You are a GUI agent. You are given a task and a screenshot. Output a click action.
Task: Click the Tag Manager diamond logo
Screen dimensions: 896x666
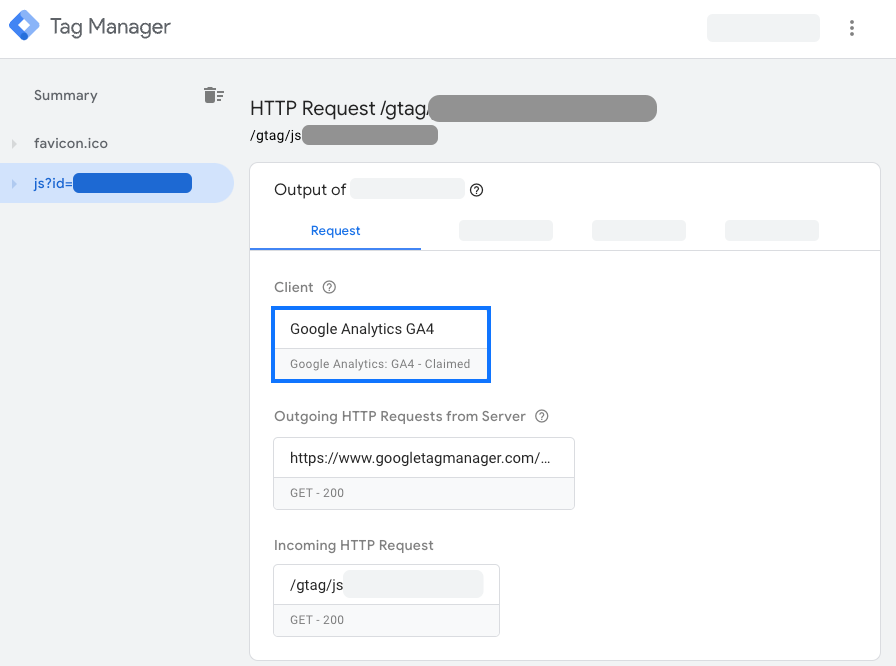24,26
